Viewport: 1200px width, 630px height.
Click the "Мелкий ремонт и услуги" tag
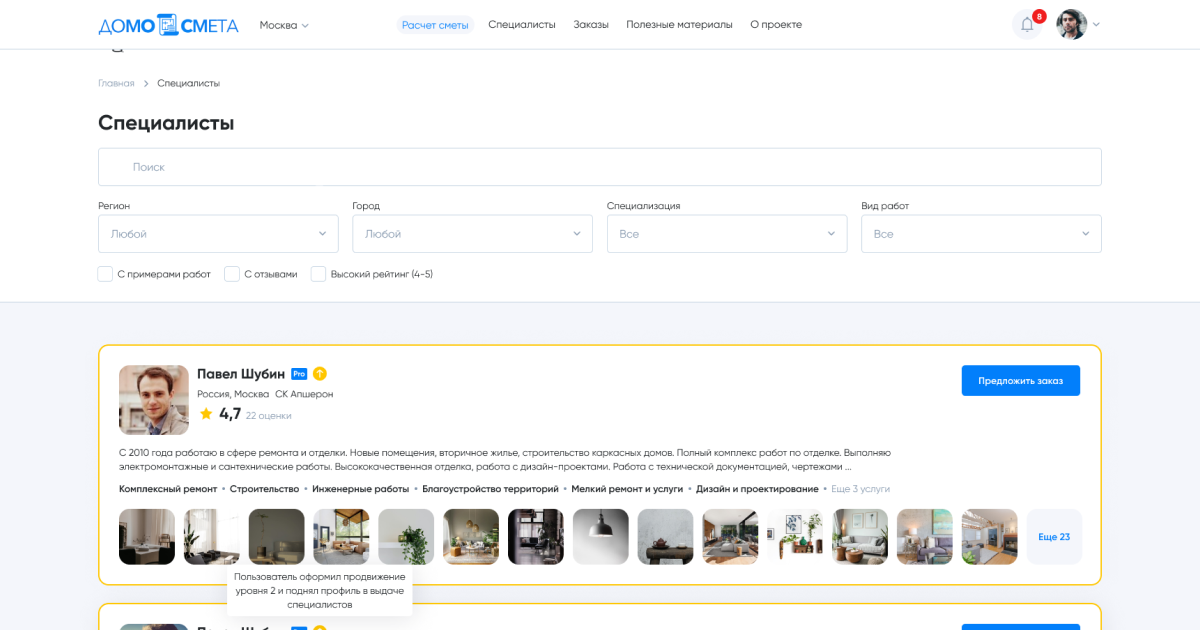627,489
